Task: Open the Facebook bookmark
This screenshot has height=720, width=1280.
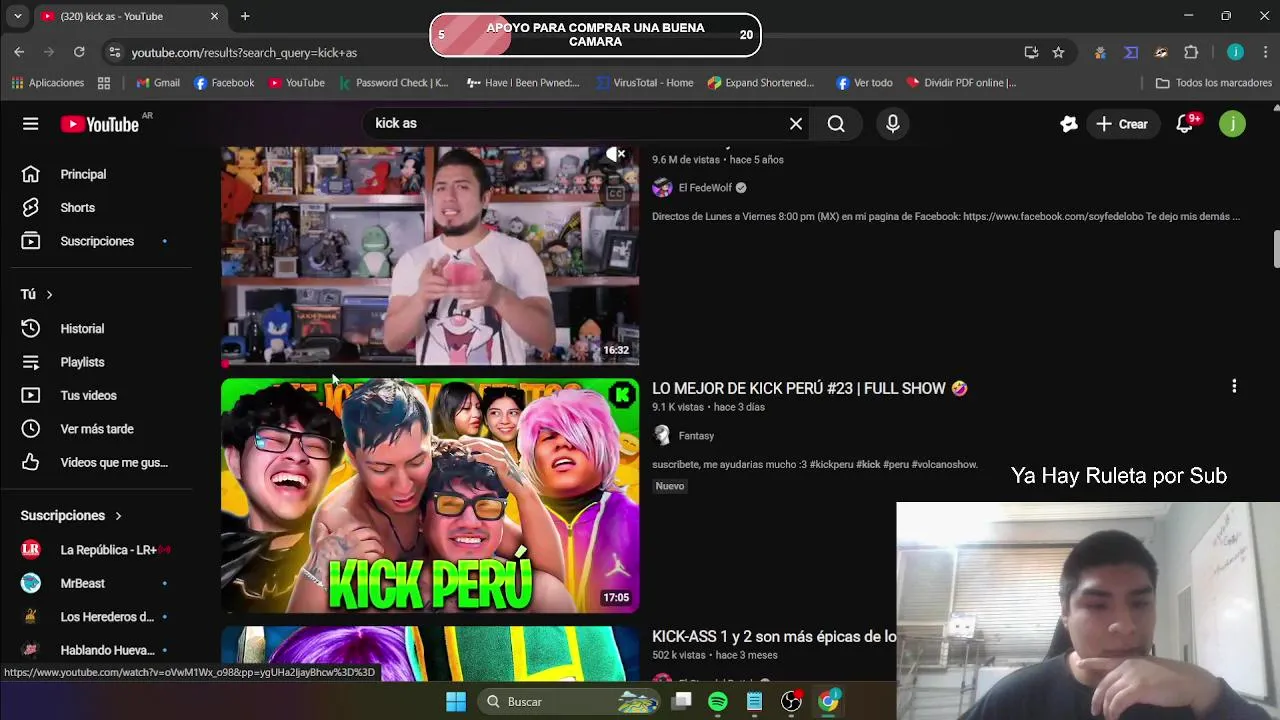Action: (x=224, y=83)
